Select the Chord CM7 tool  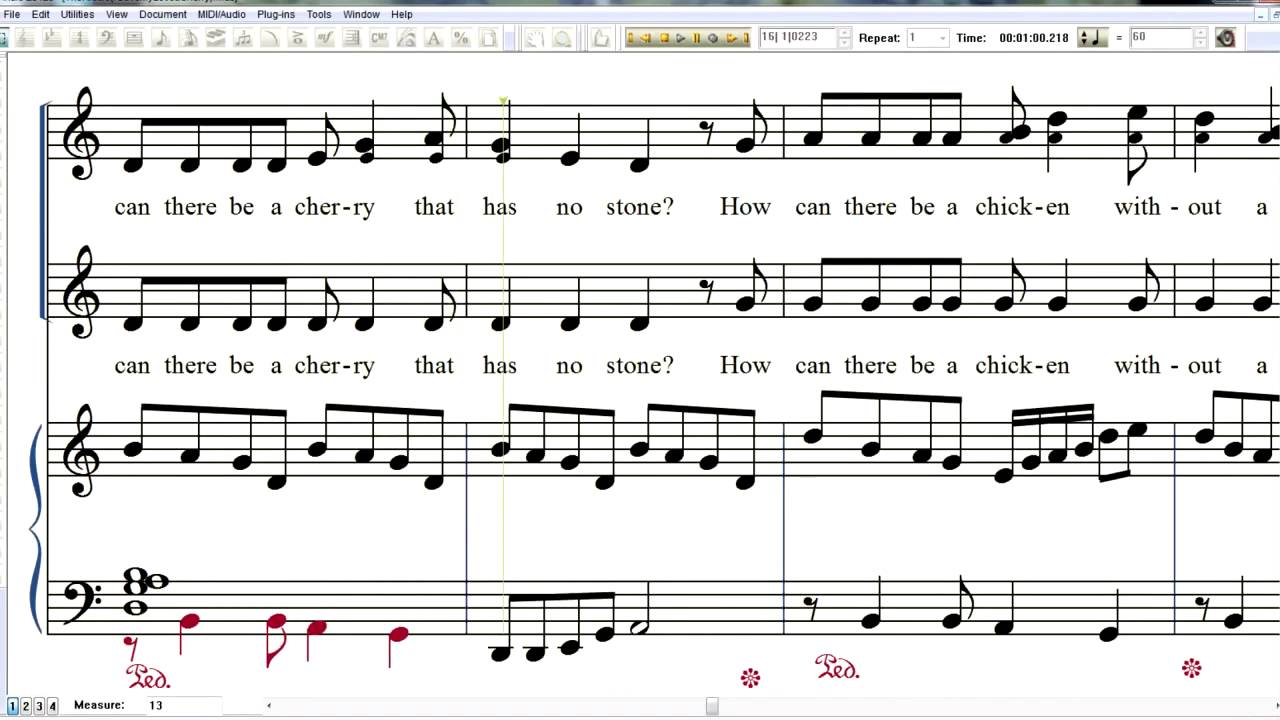(x=379, y=38)
